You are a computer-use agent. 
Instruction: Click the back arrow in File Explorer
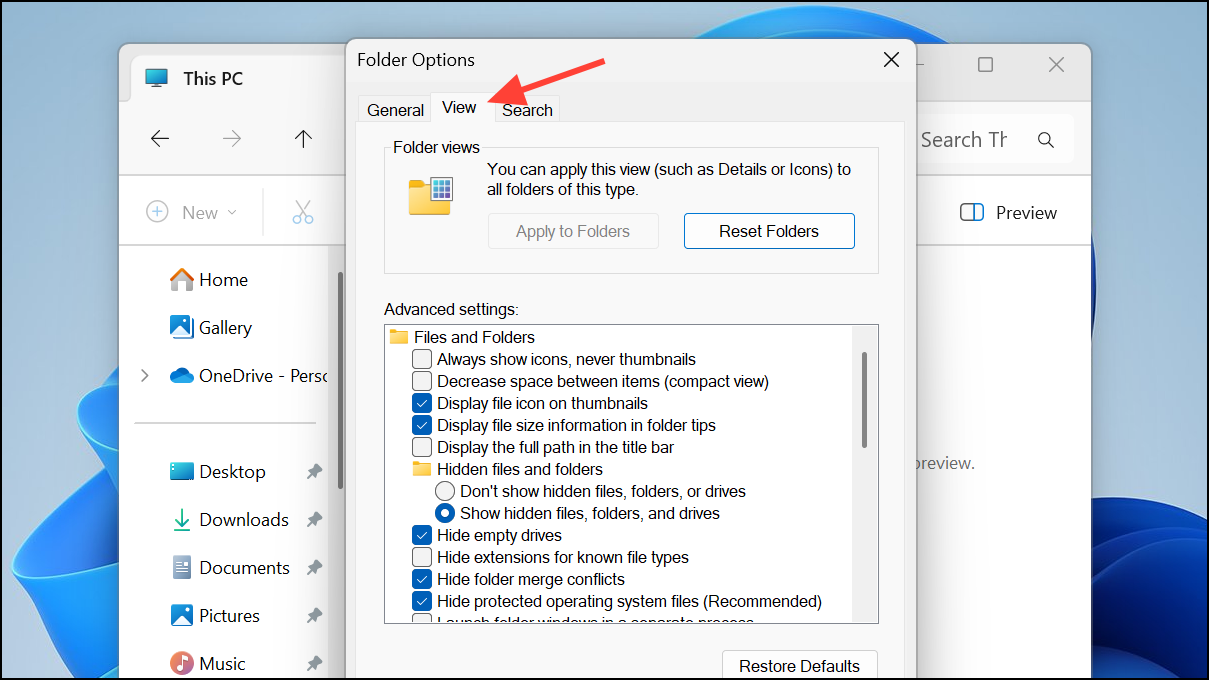point(160,139)
